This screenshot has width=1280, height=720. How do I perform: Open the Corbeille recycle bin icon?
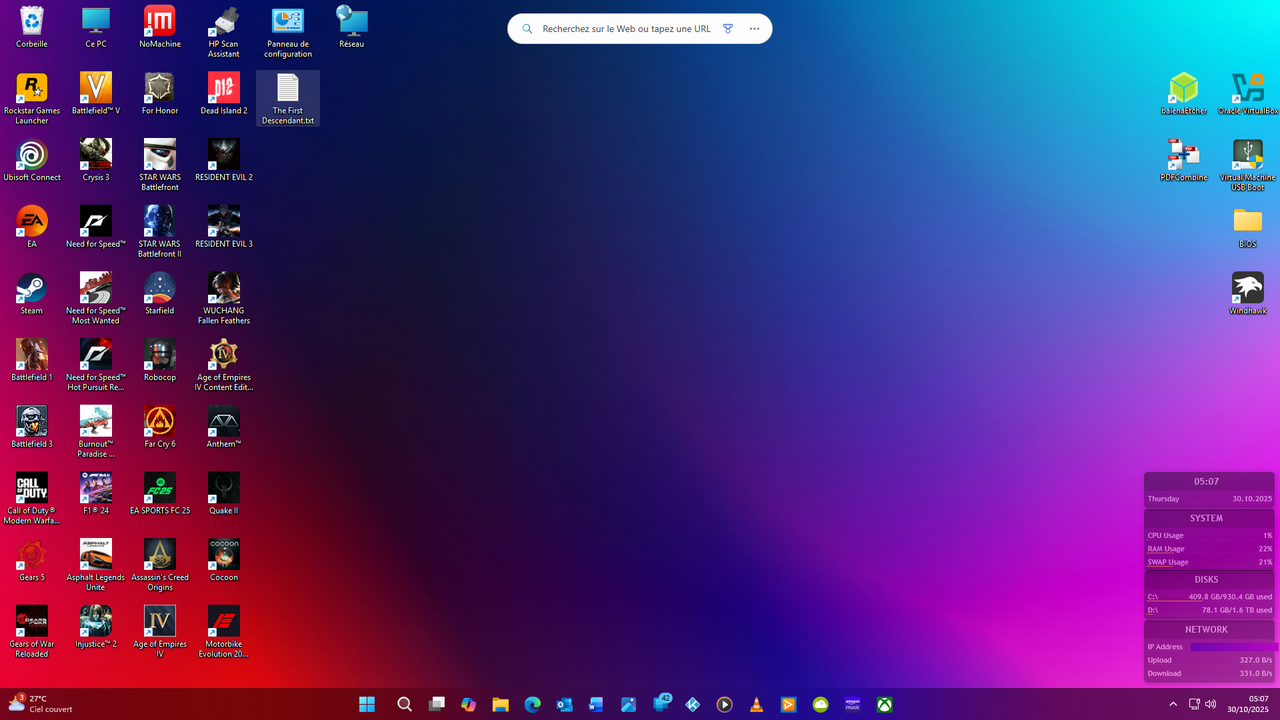click(x=32, y=27)
